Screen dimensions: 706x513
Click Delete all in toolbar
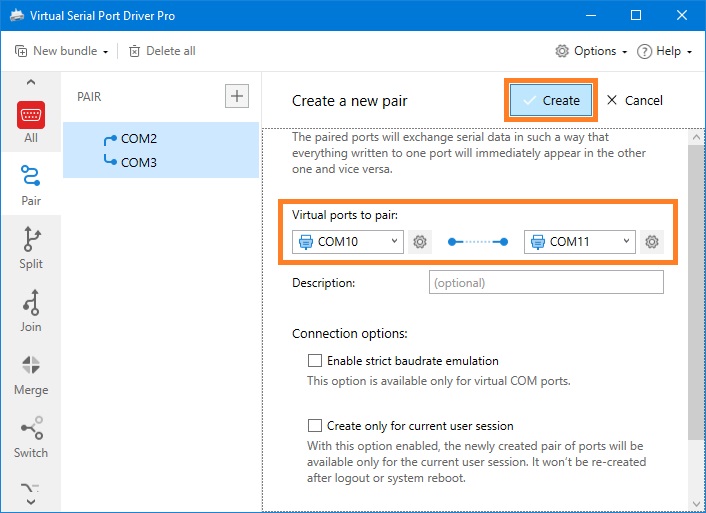162,51
